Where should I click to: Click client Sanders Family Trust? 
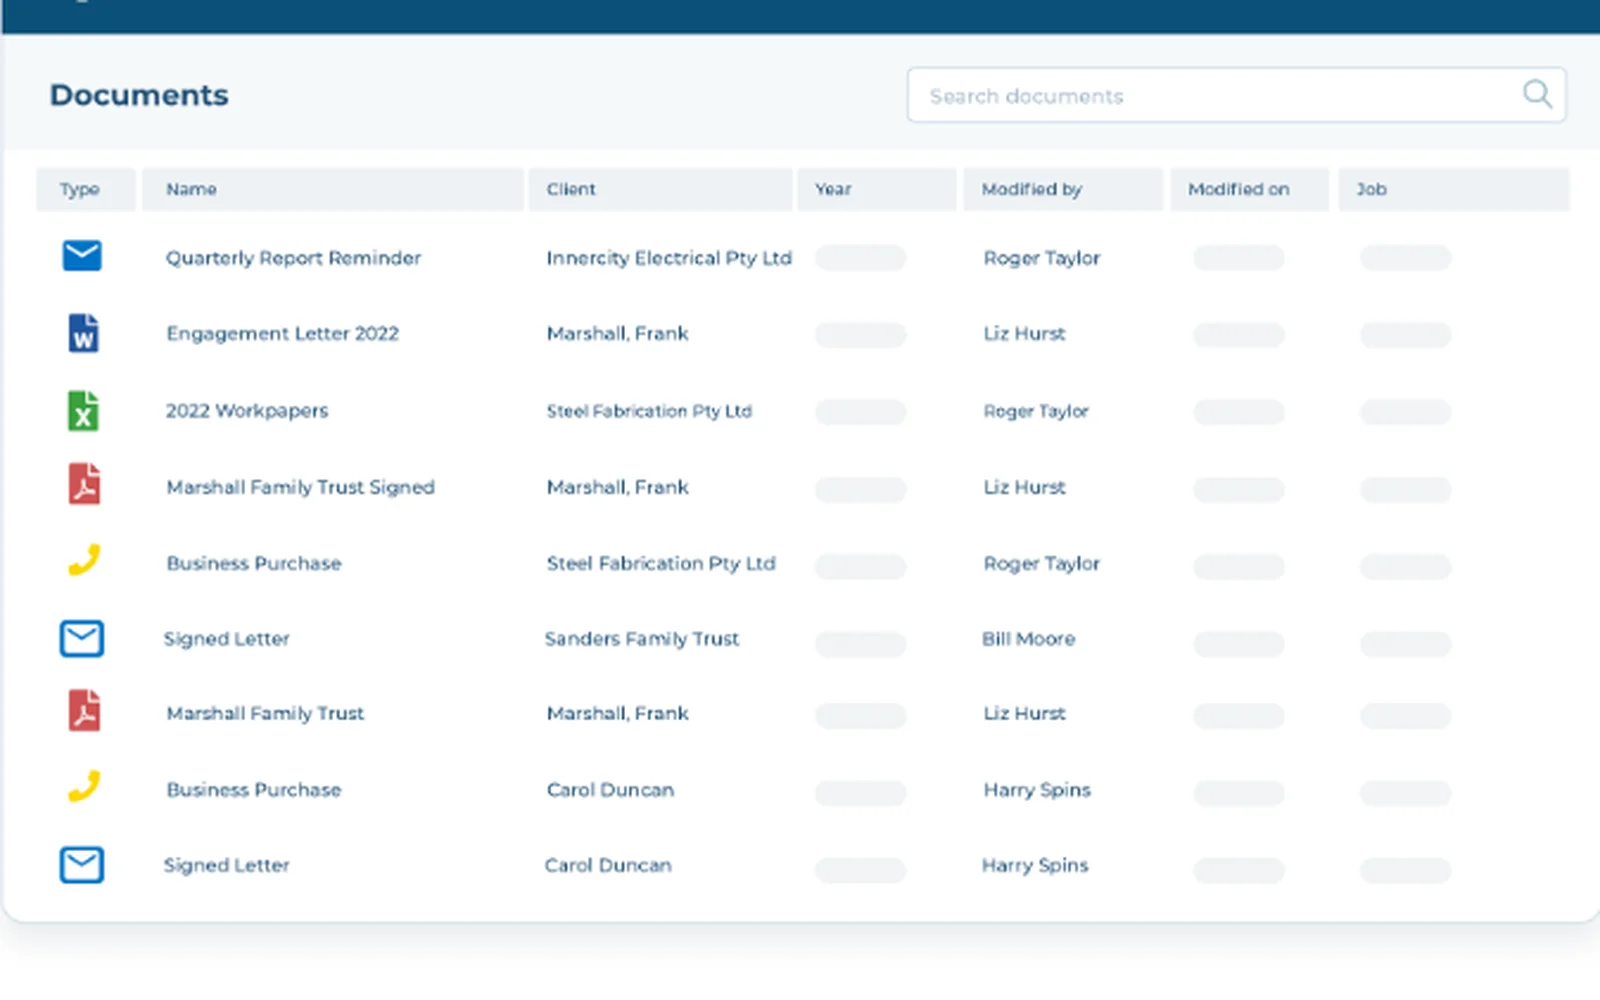click(642, 639)
